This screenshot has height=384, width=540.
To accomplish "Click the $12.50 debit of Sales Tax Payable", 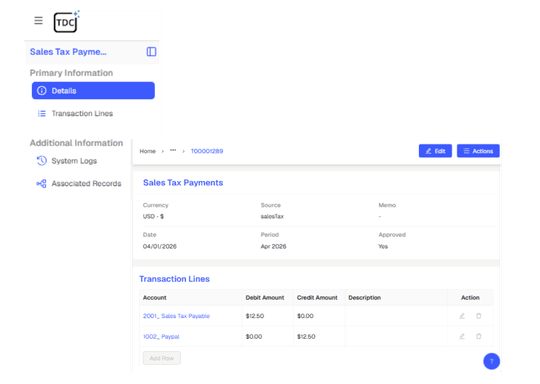I will [x=255, y=316].
